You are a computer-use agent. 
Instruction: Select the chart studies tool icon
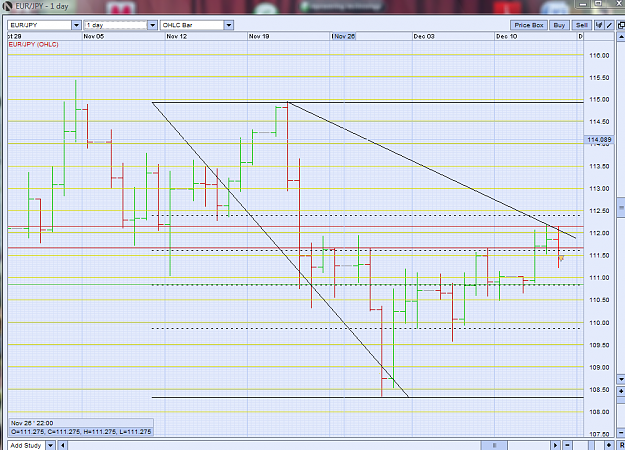click(x=599, y=25)
